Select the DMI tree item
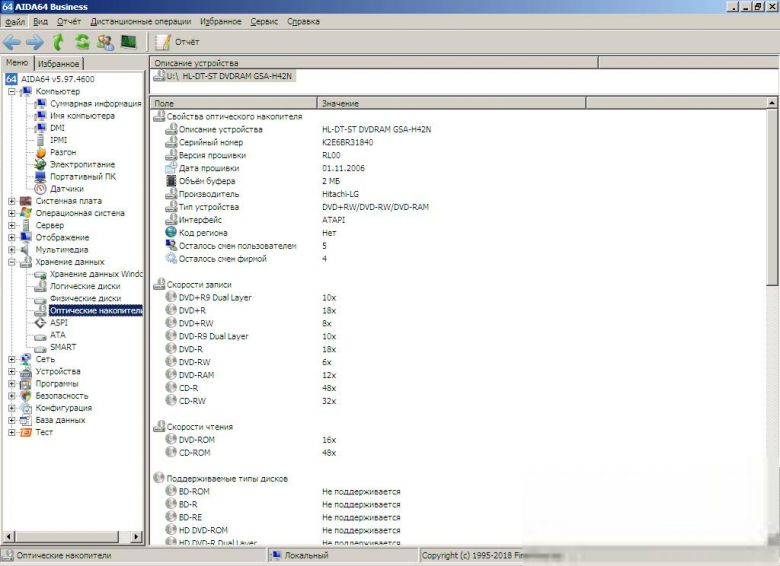Viewport: 780px width, 566px height. point(57,128)
